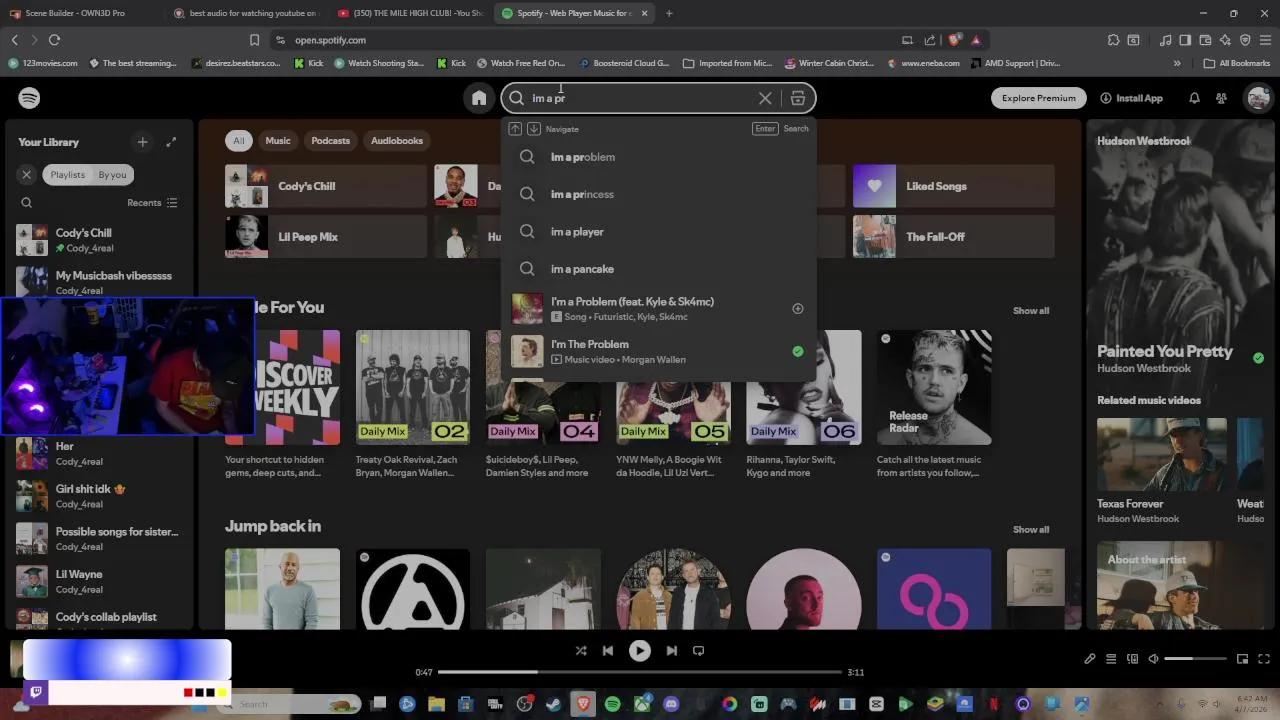Open the notifications bell (What's New)
This screenshot has height=720, width=1280.
[1194, 98]
